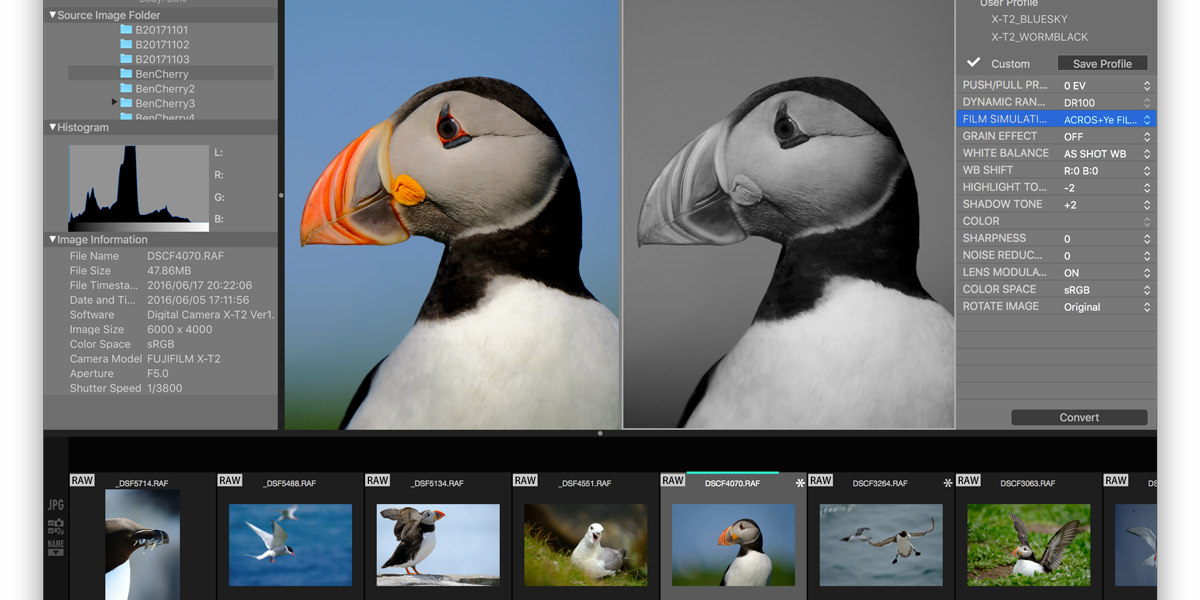Select the DSCF3264.RAF flying bird thumbnail
Image resolution: width=1200 pixels, height=600 pixels.
[x=881, y=545]
